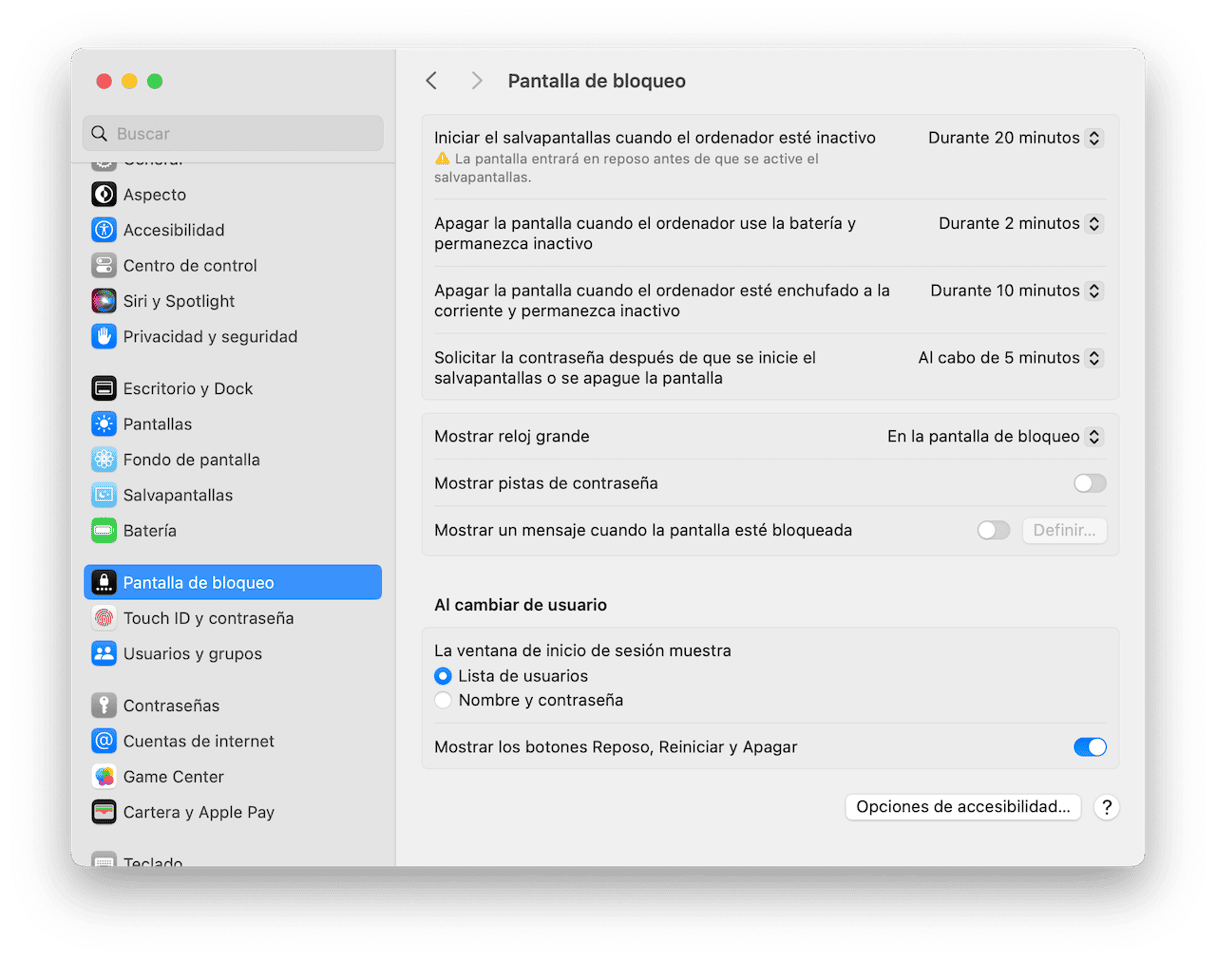Viewport: 1216px width, 960px height.
Task: Click the Opciones de accesibilidad button
Action: [963, 807]
